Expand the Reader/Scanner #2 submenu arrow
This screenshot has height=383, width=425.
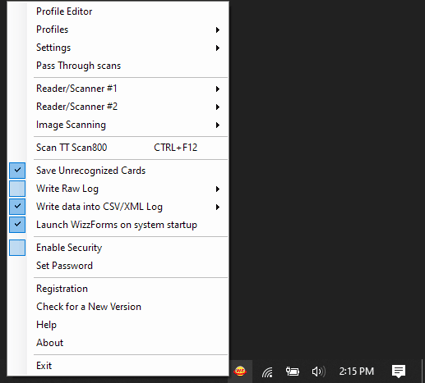coord(217,107)
